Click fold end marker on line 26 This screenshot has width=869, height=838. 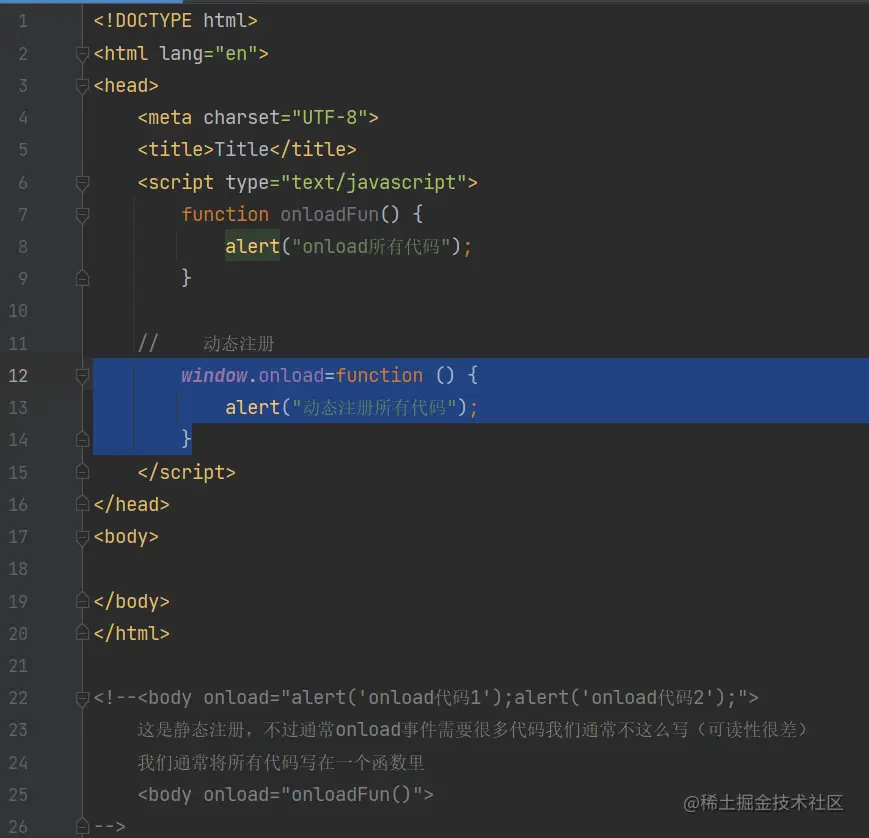[82, 826]
